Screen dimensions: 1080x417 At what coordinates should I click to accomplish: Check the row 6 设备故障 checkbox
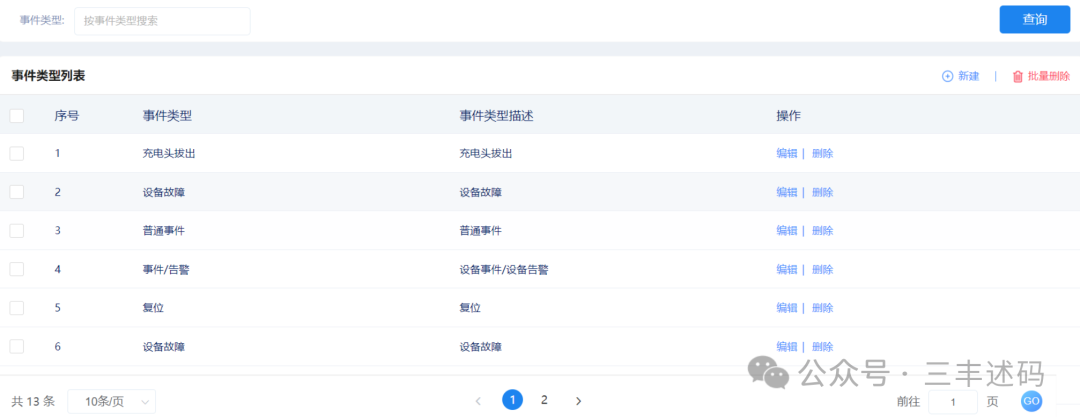tap(17, 347)
